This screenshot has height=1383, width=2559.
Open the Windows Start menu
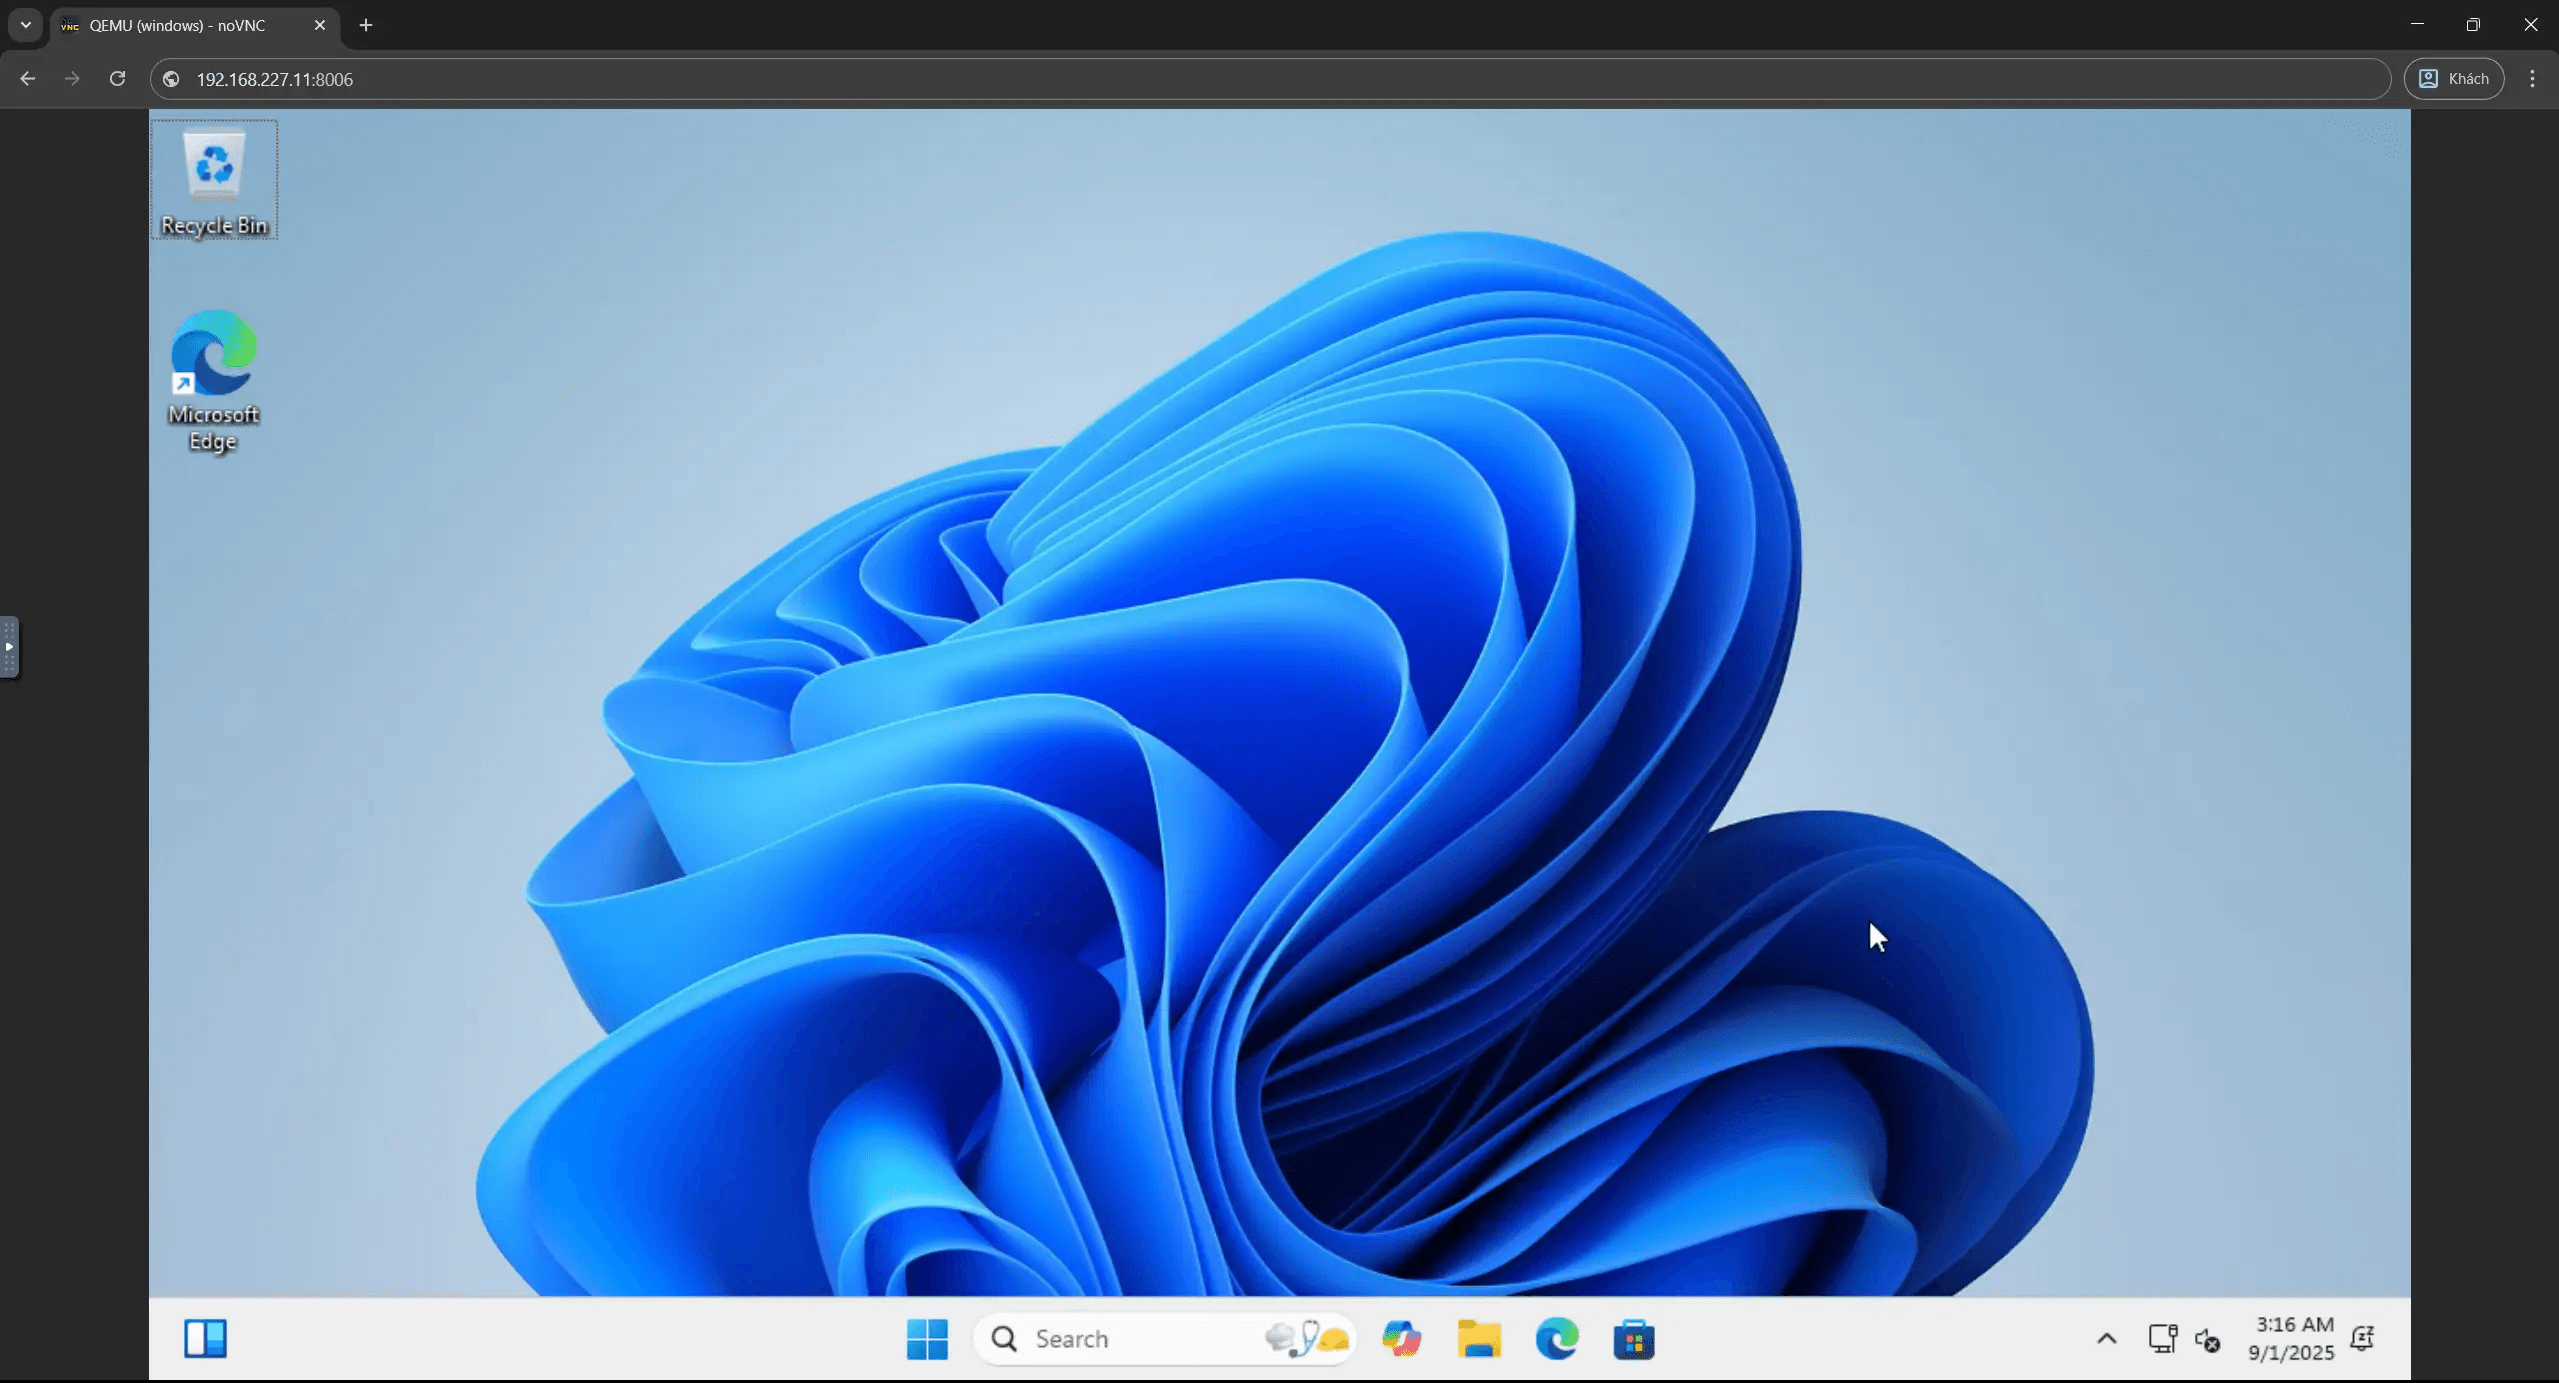(x=926, y=1338)
